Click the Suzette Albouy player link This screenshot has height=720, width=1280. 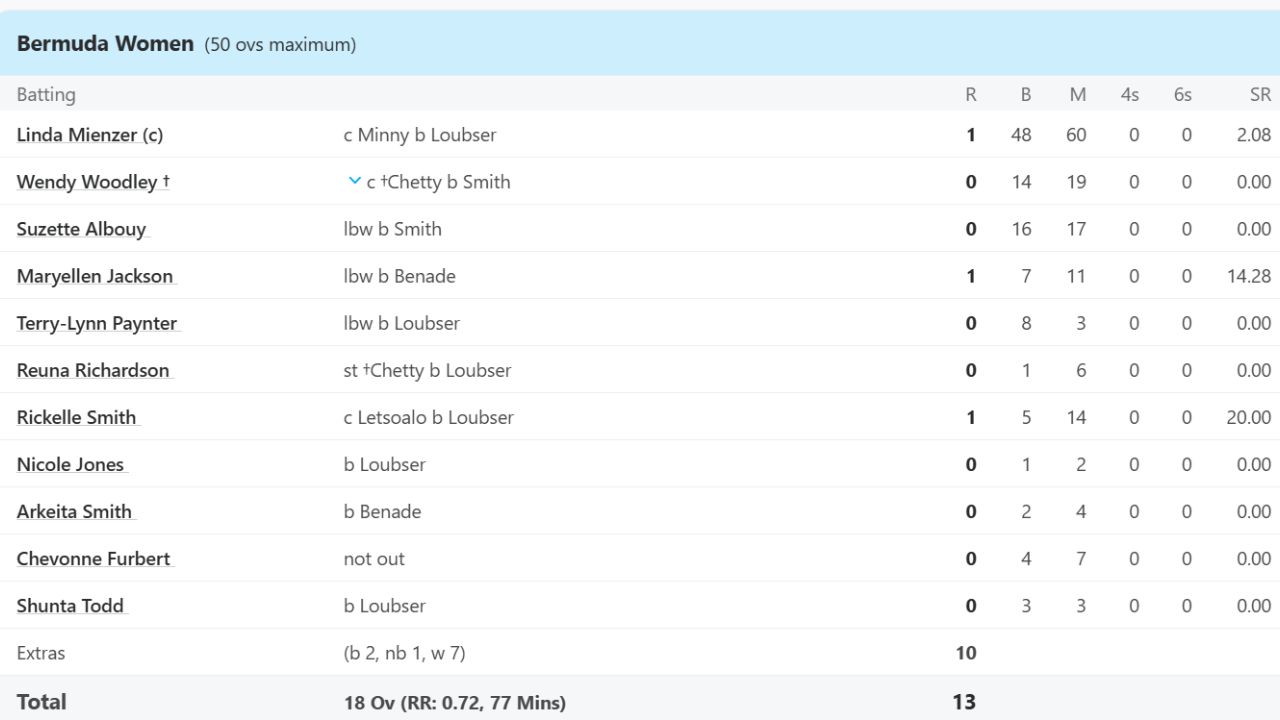81,229
